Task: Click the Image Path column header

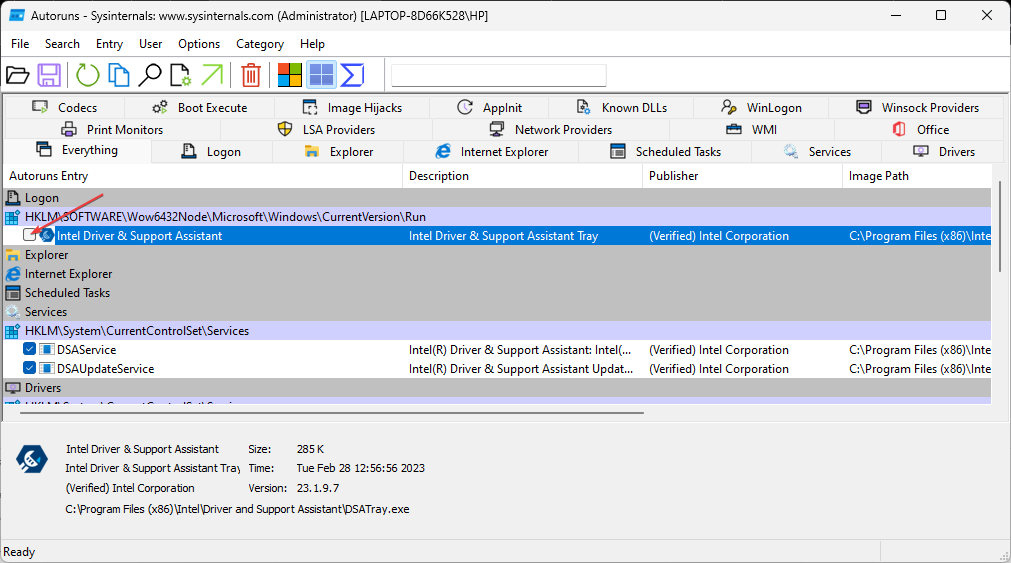Action: [917, 176]
